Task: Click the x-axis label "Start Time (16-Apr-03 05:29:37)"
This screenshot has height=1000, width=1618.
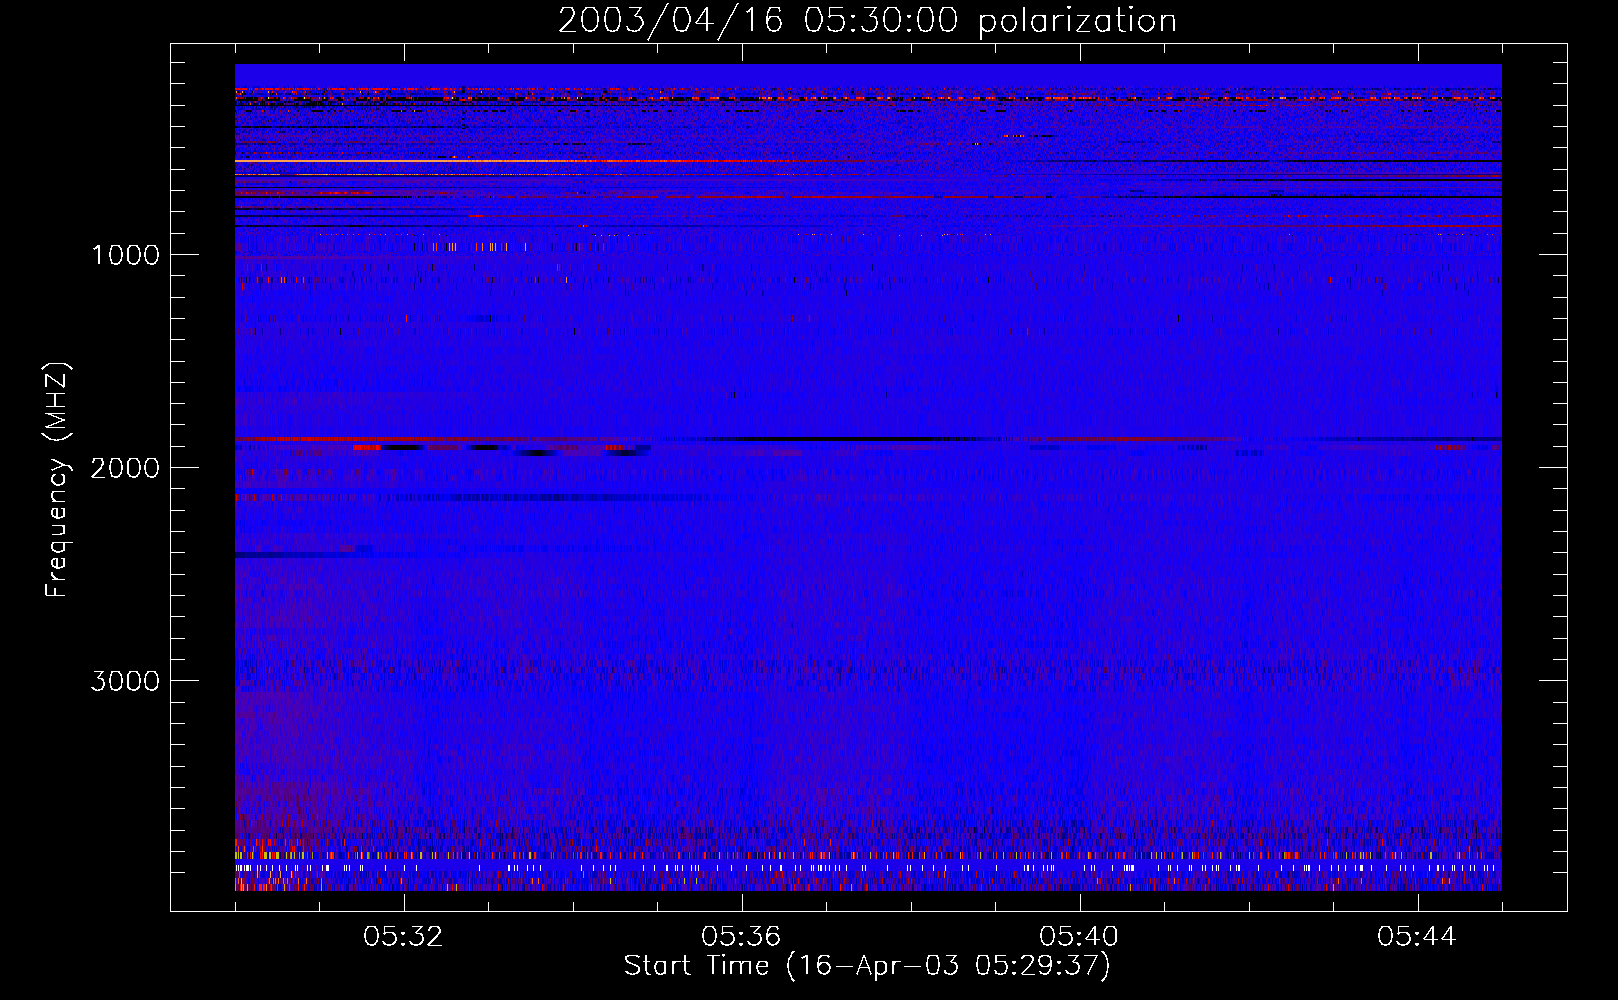Action: (x=867, y=966)
